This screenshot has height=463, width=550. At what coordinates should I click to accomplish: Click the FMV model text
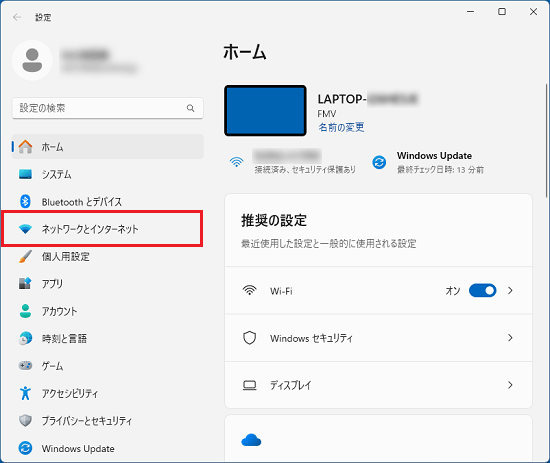point(327,114)
